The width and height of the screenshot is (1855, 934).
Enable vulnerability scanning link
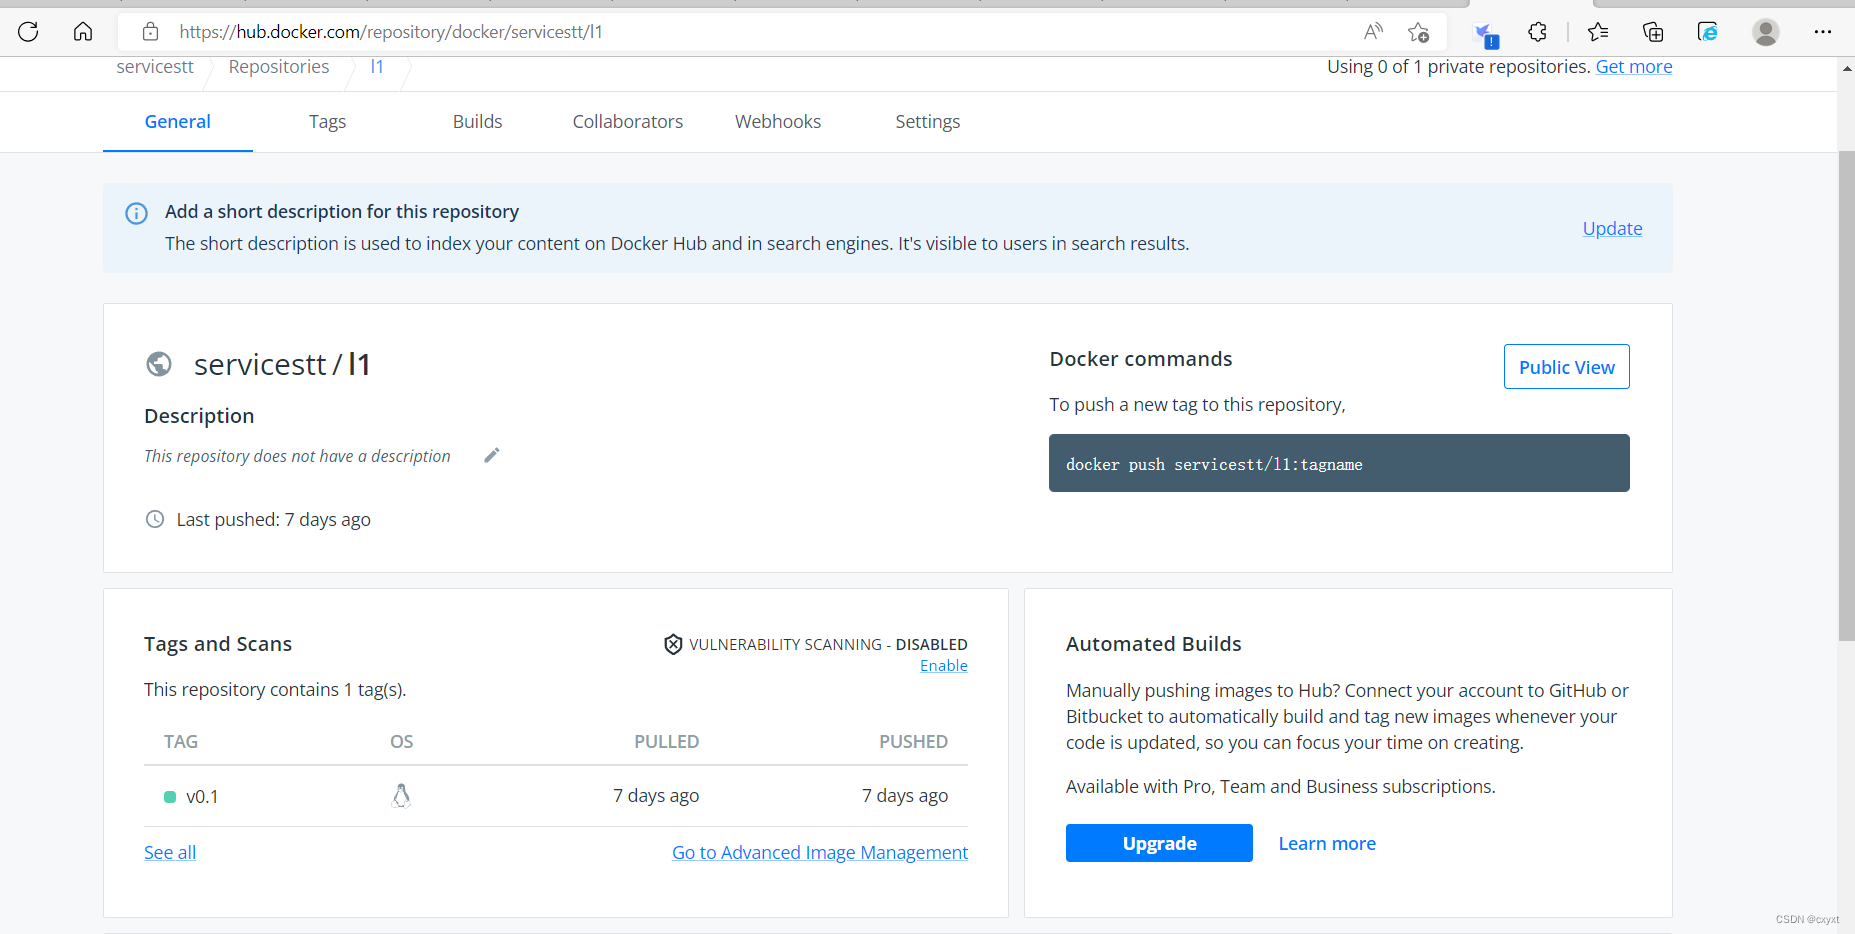click(x=943, y=666)
